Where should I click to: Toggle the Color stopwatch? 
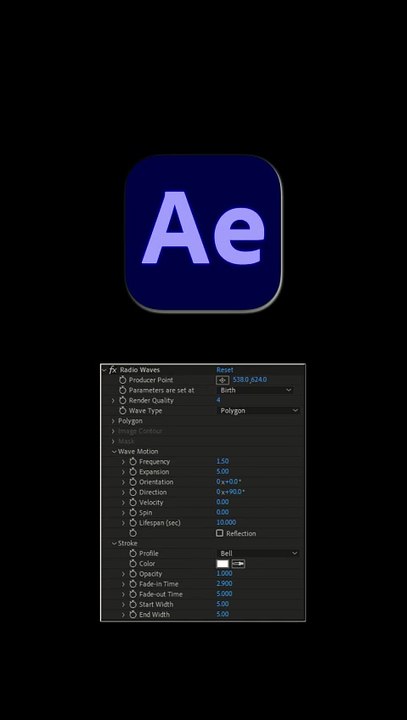[133, 563]
